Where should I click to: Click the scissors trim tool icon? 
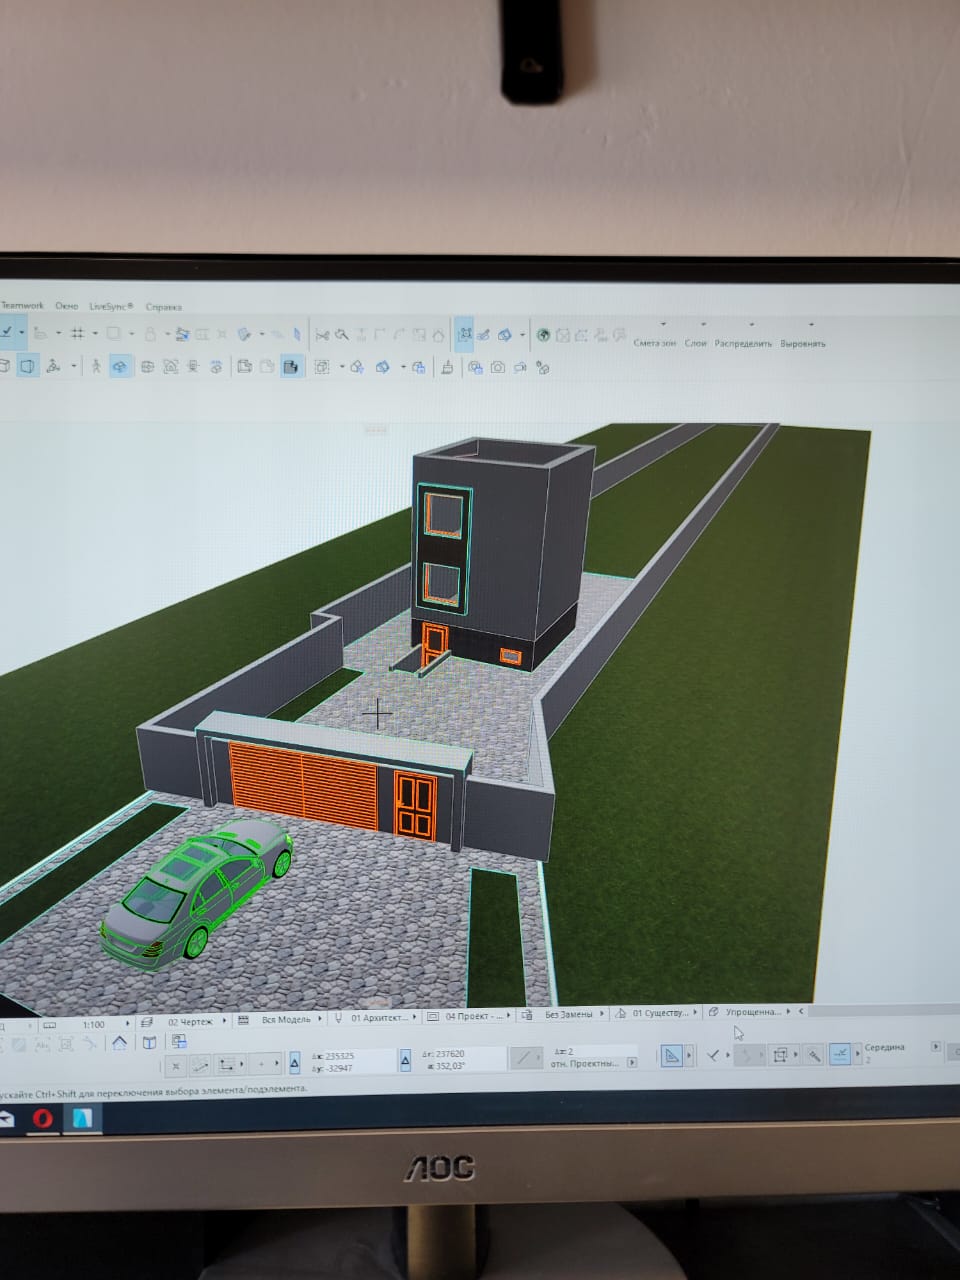click(x=322, y=335)
